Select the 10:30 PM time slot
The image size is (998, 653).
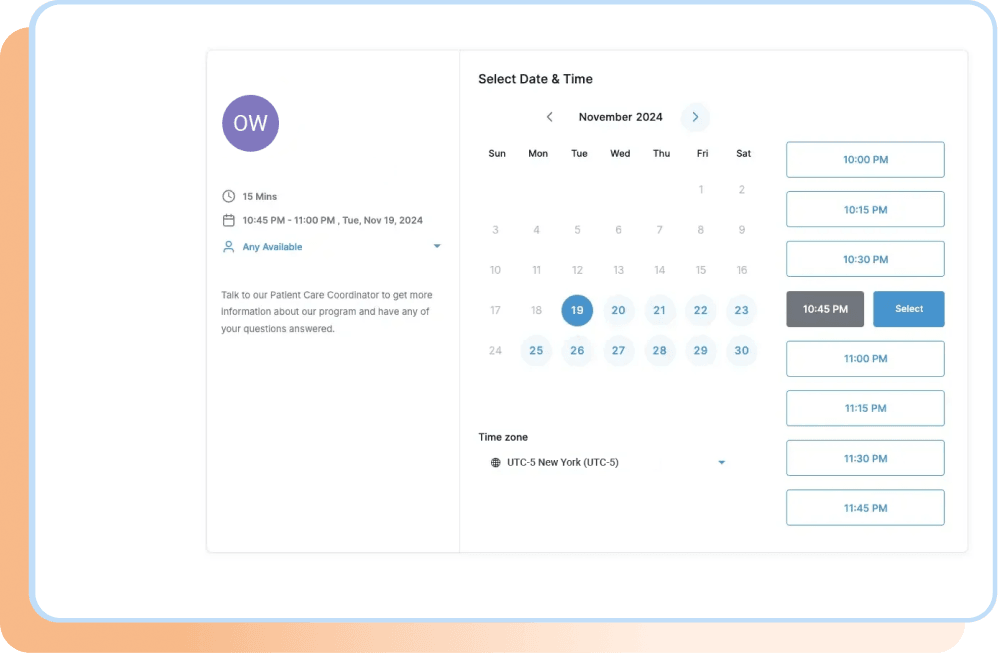(864, 258)
